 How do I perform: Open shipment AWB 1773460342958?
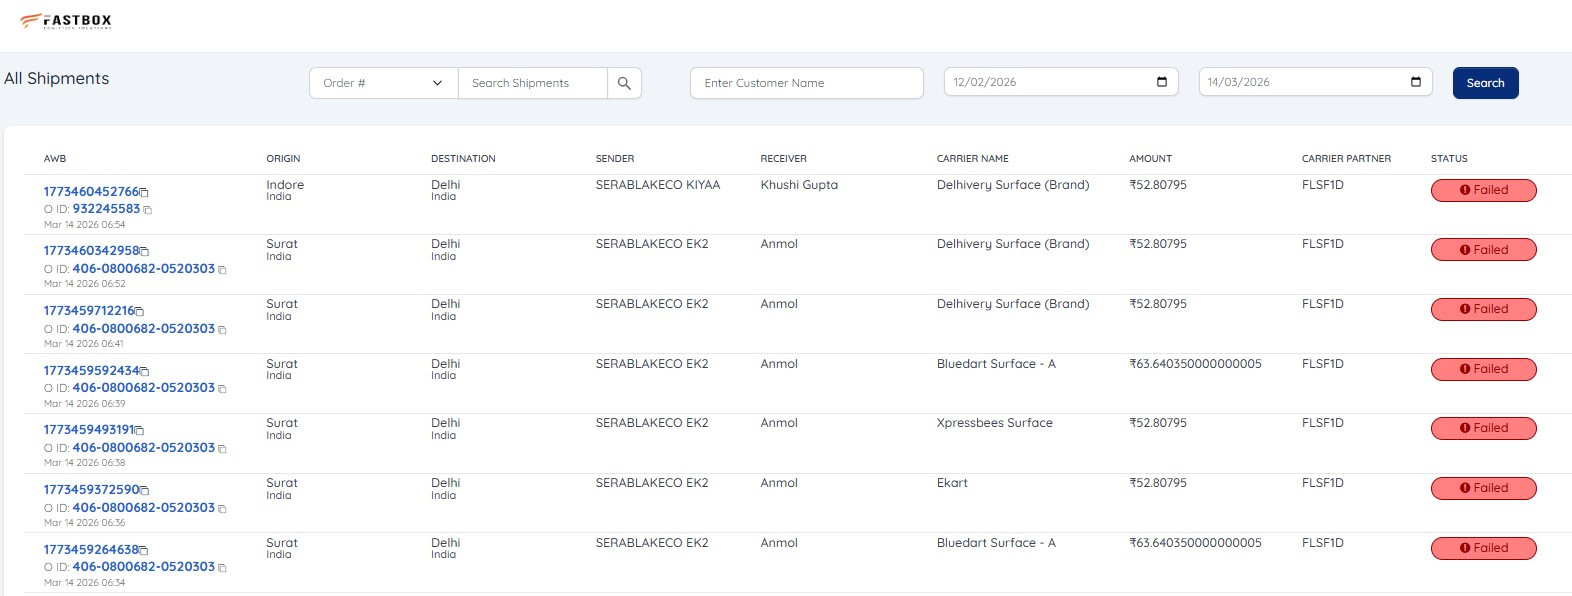[91, 251]
